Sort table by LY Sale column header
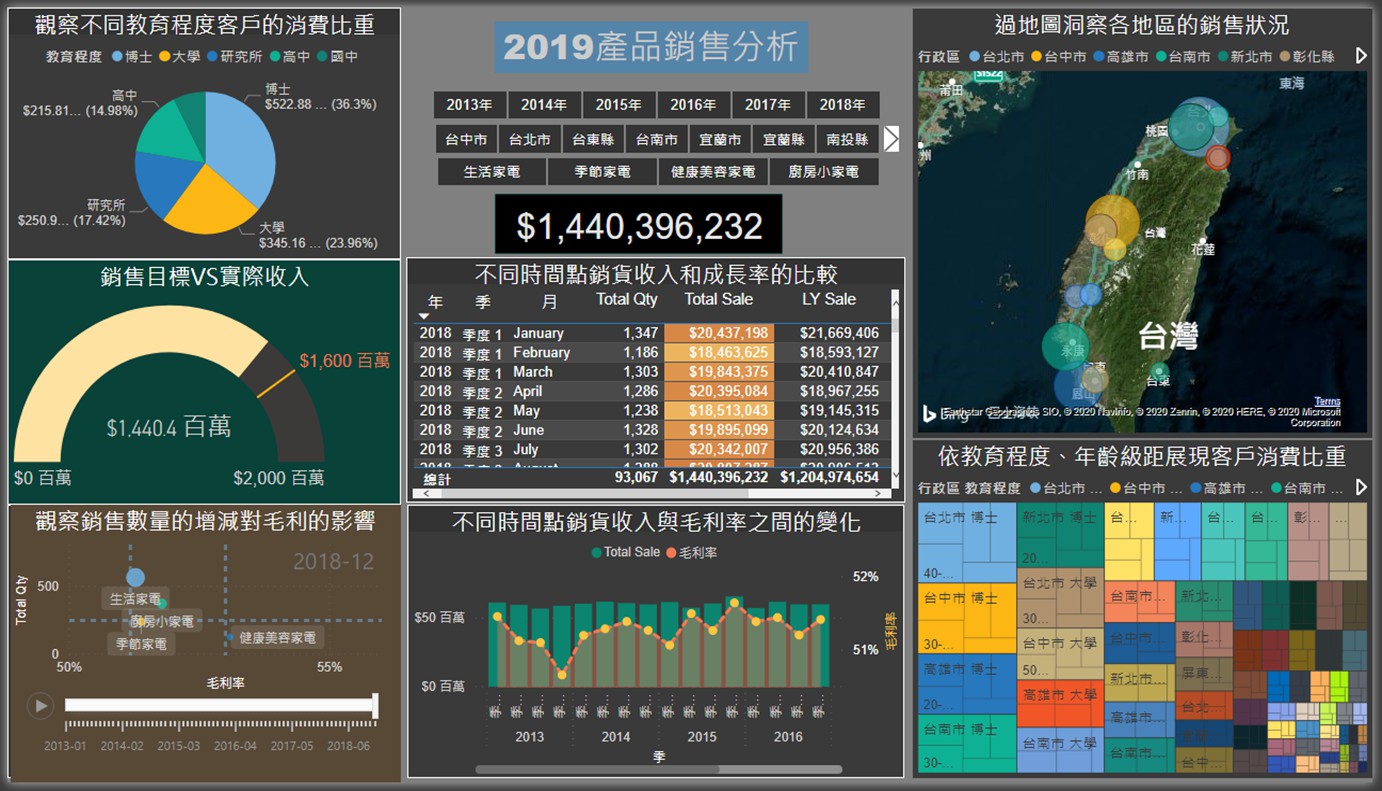1382x791 pixels. click(x=828, y=299)
